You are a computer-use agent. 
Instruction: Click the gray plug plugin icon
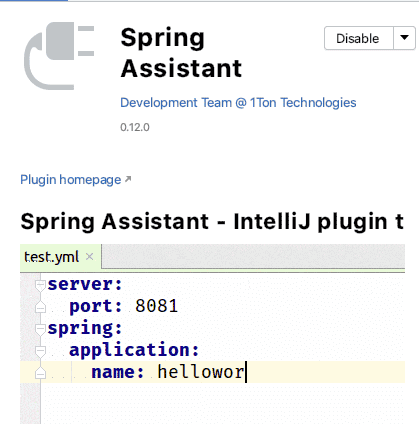(59, 56)
